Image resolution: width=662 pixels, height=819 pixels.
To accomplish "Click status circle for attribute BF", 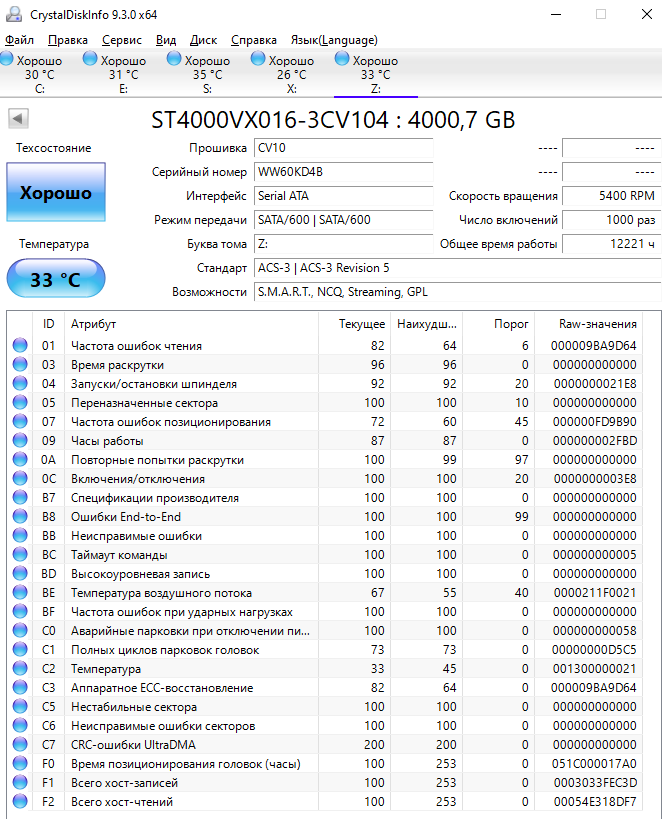I will pyautogui.click(x=20, y=611).
